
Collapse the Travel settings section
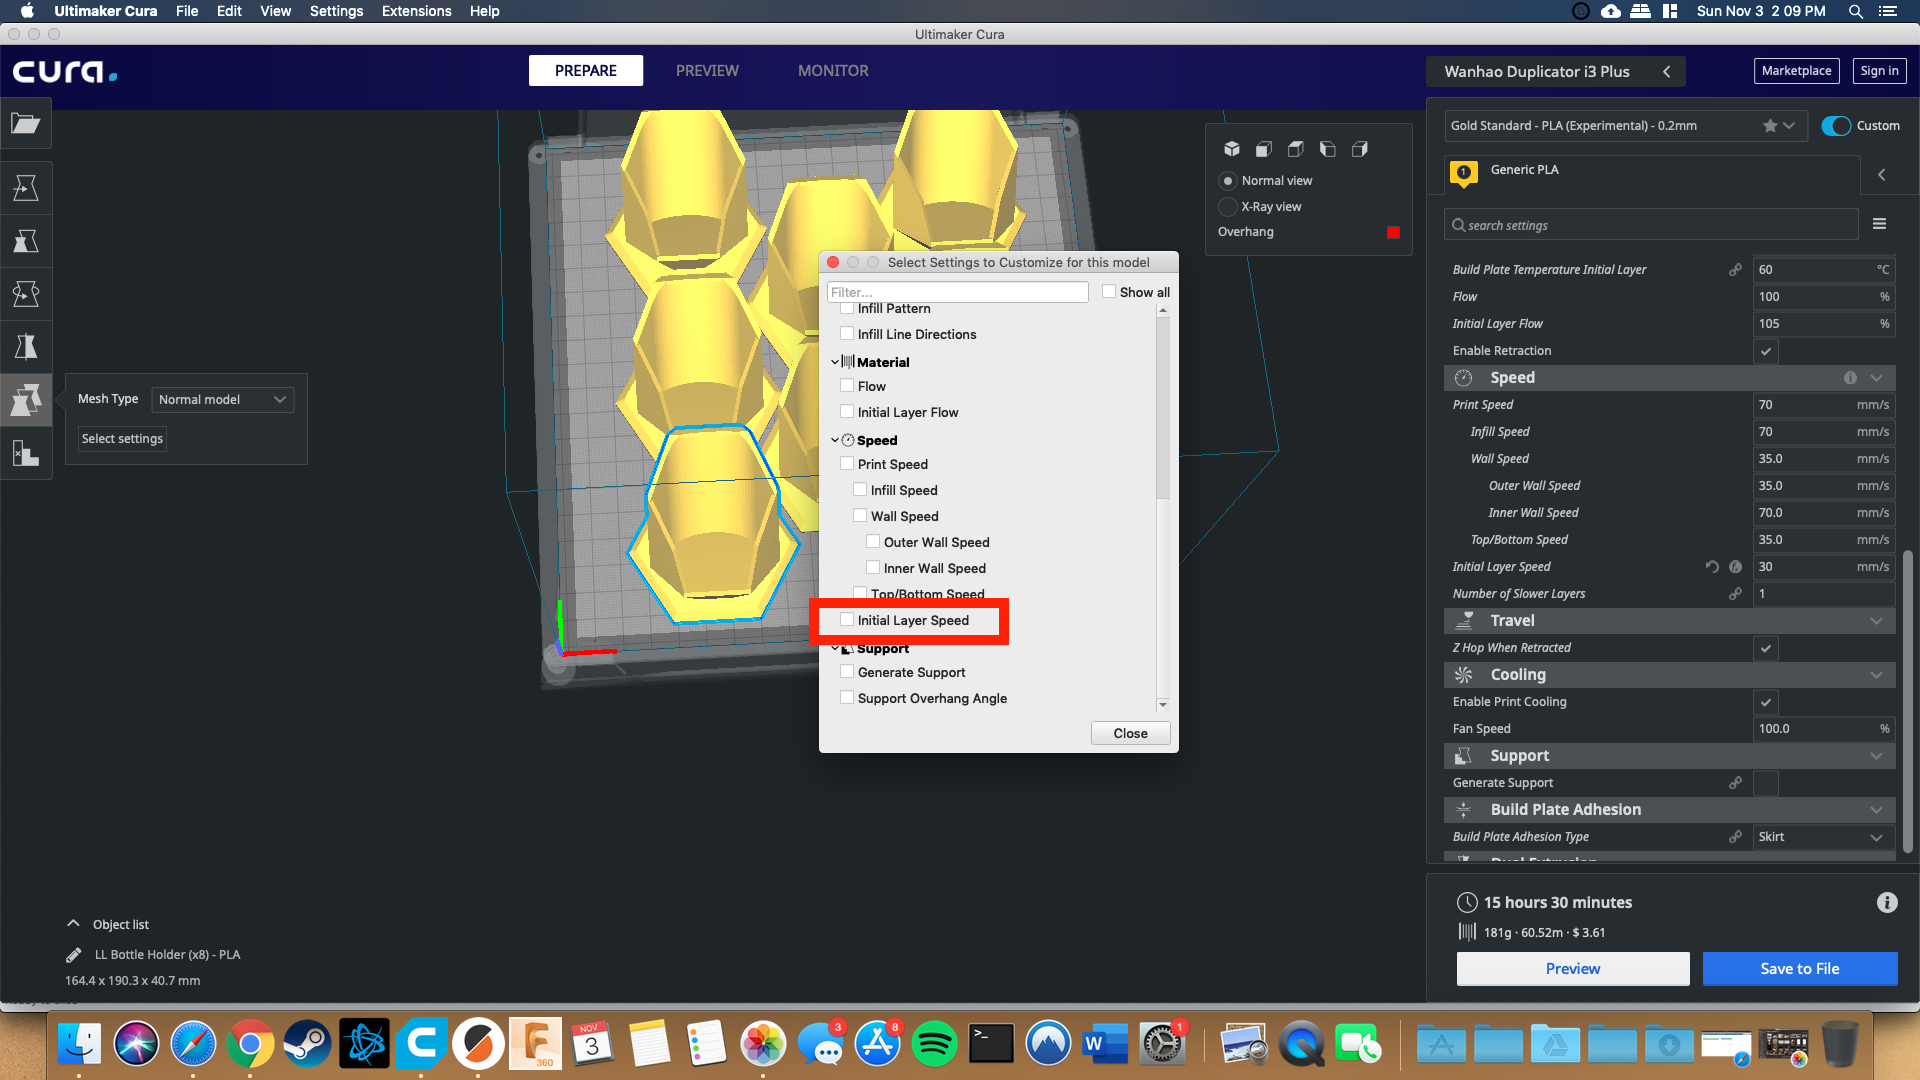point(1670,621)
